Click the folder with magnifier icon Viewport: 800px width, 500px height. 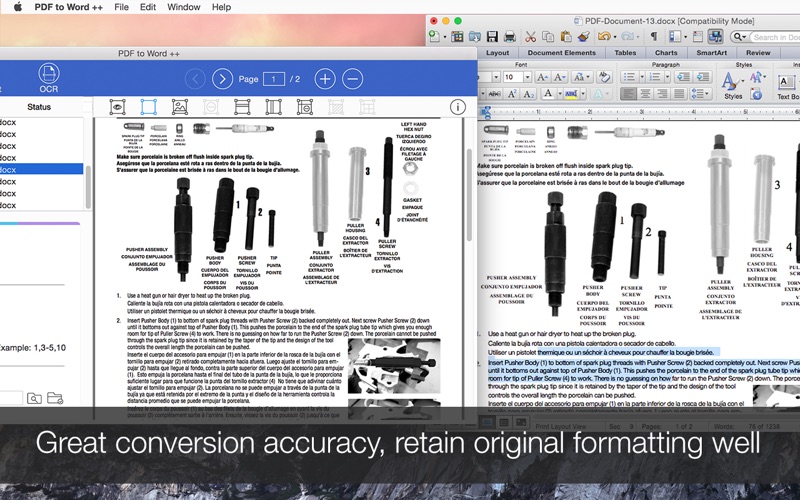pos(34,398)
